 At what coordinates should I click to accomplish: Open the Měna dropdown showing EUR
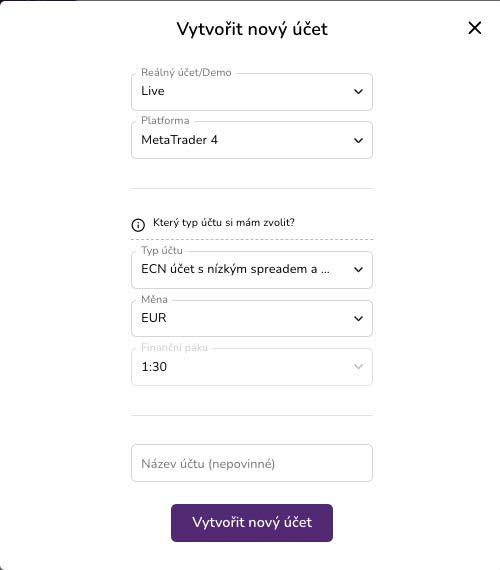[x=252, y=318]
